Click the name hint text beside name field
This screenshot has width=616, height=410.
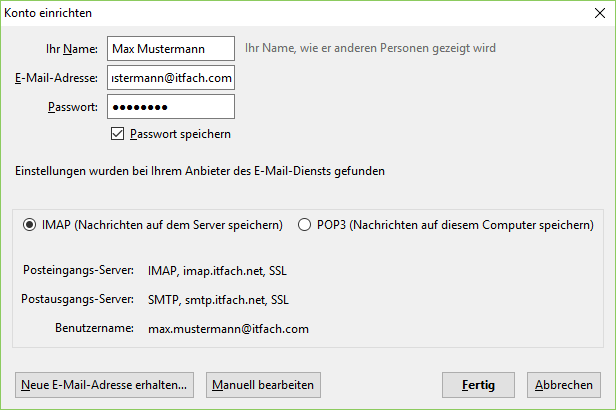(370, 48)
